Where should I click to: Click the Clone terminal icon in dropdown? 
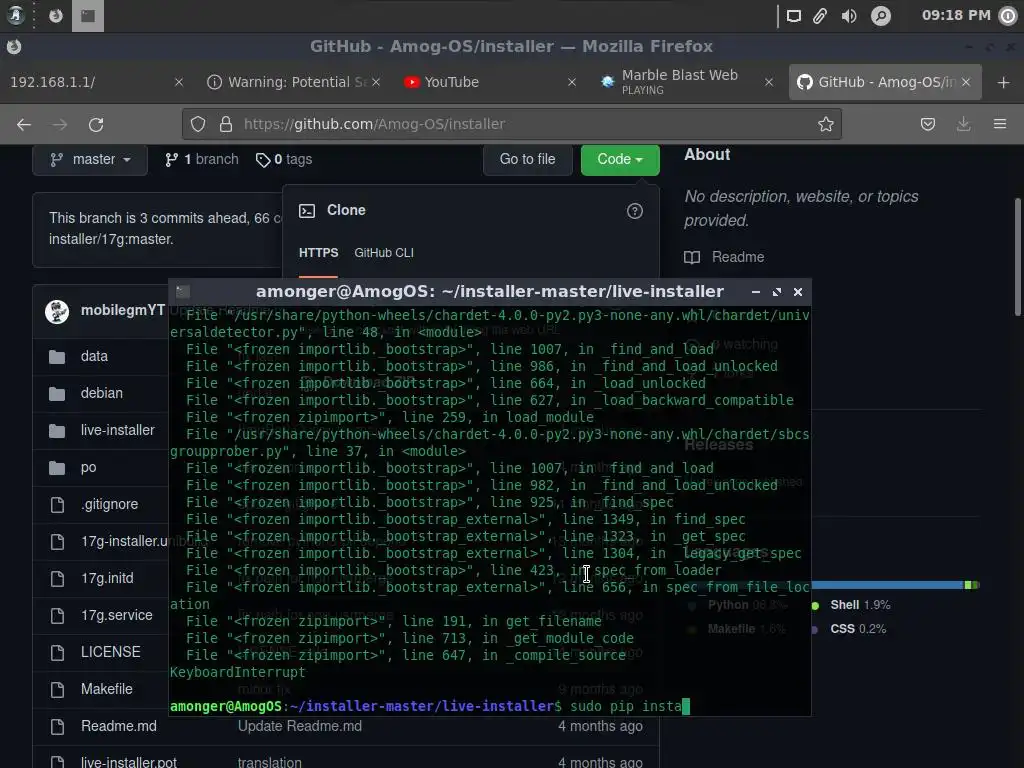click(x=307, y=211)
